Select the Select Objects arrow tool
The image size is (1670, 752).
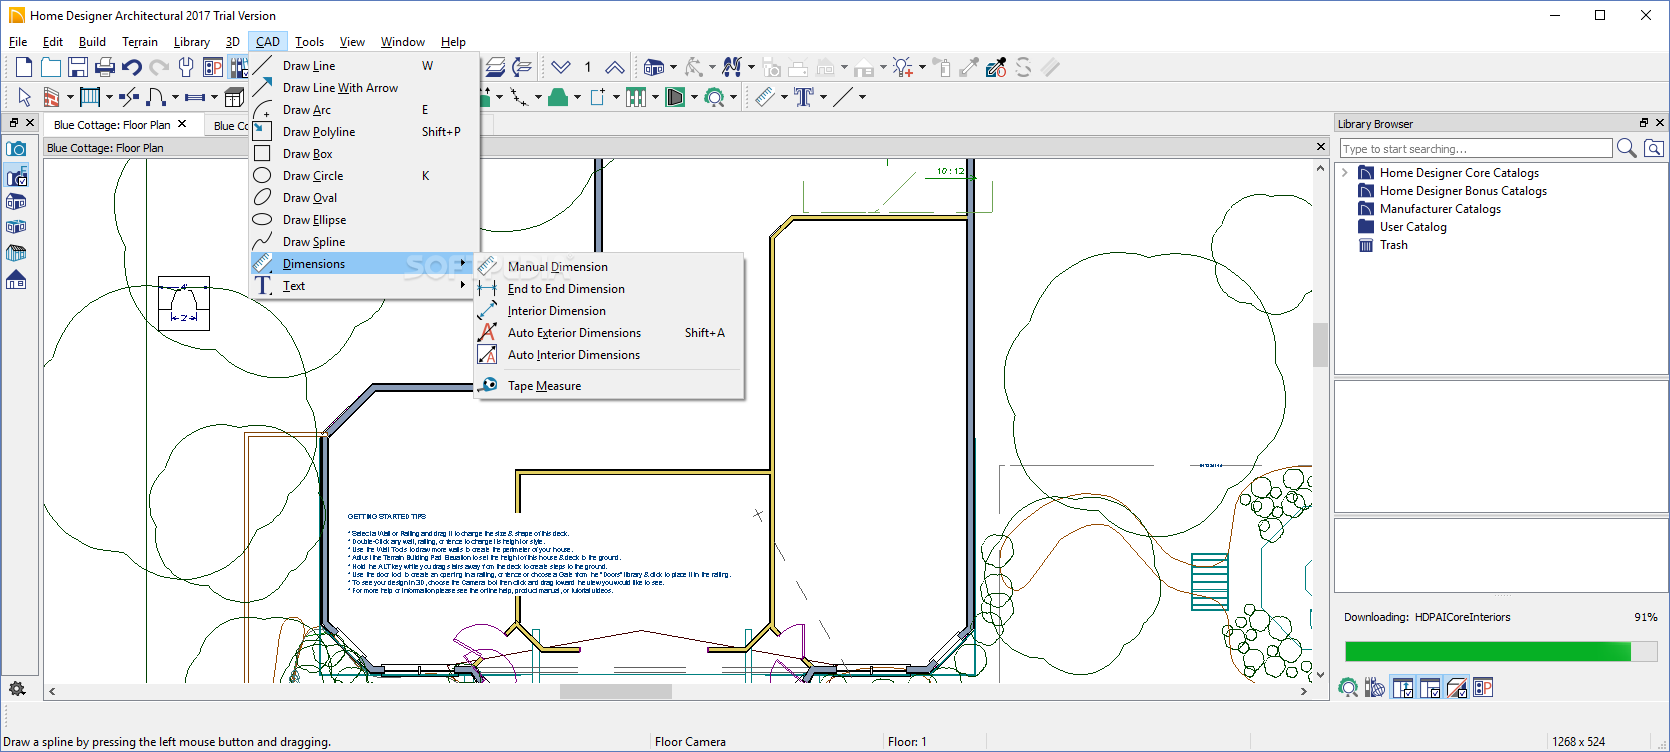(x=24, y=97)
